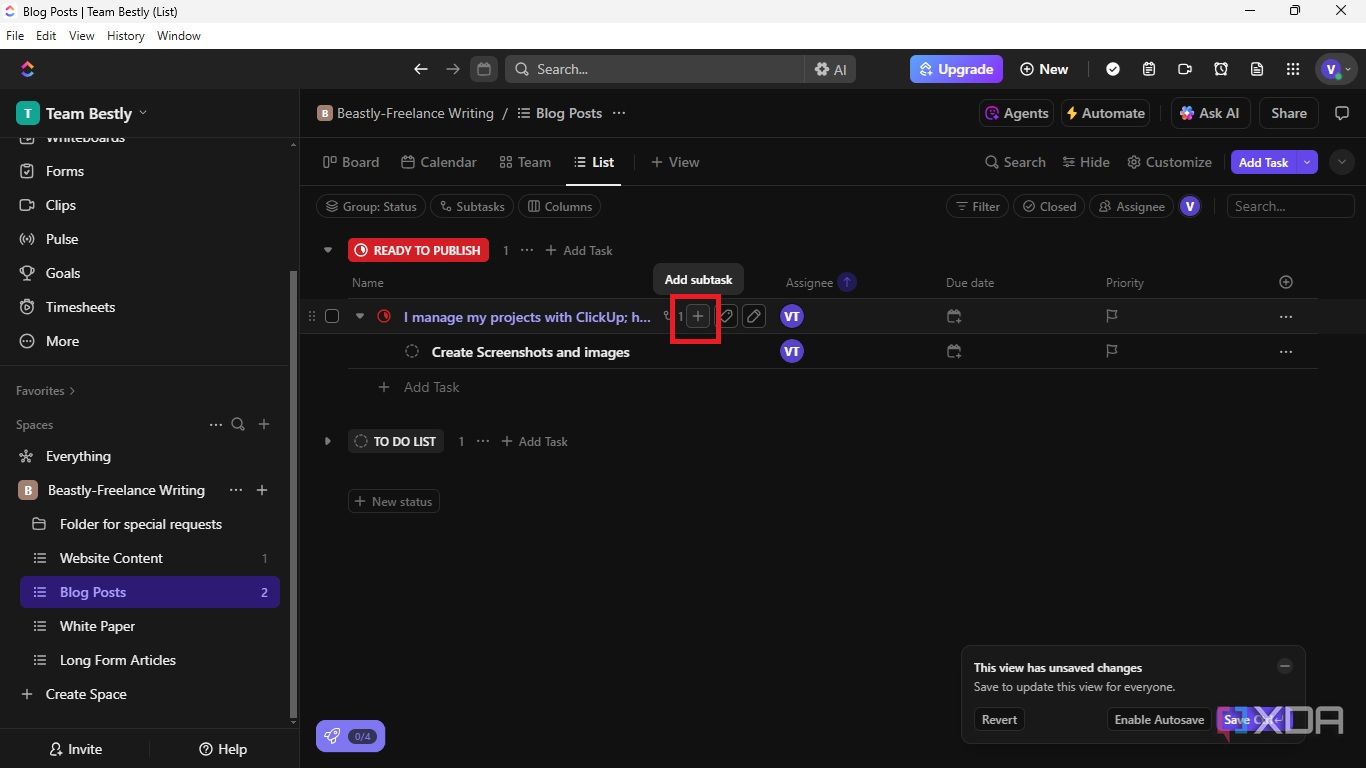1366x768 pixels.
Task: Click the Share button
Action: click(x=1288, y=113)
